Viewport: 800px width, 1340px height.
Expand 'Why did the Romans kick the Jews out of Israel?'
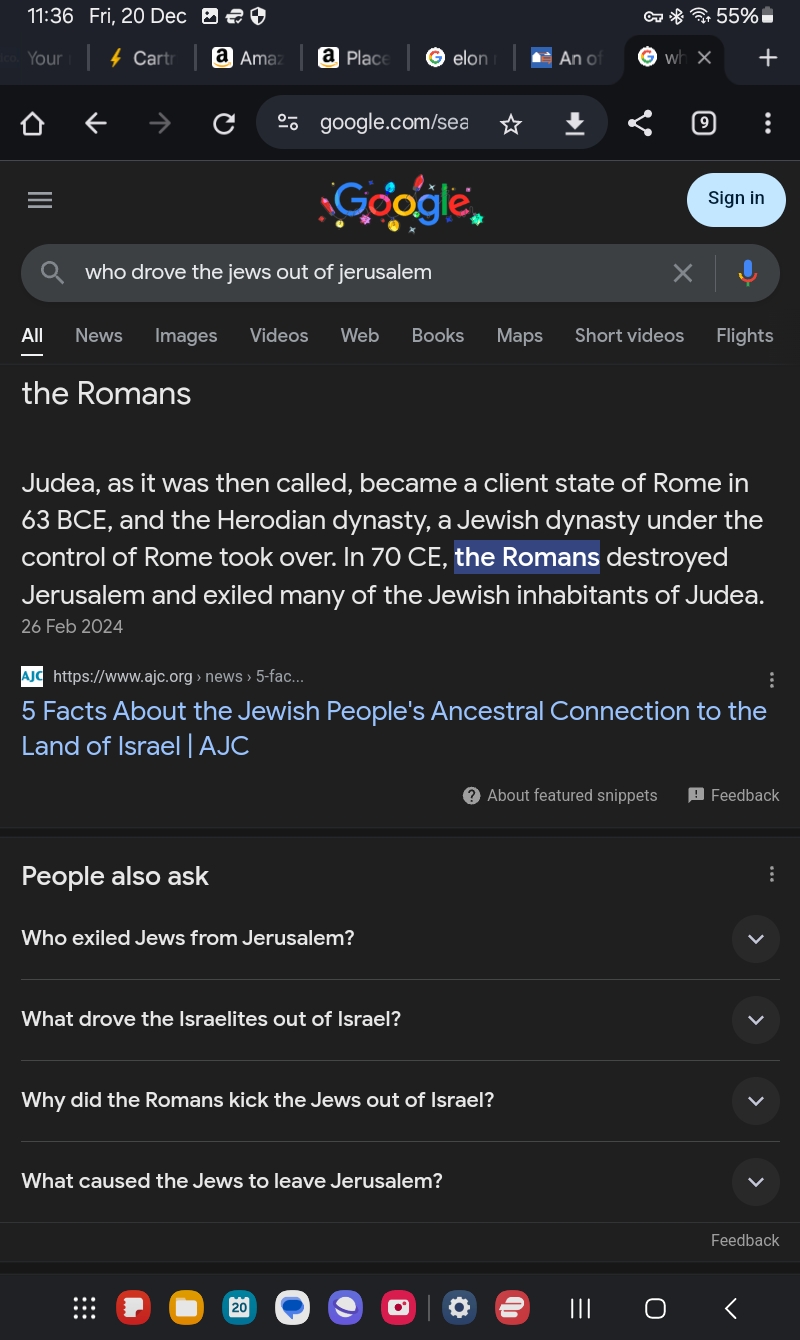pos(756,1100)
